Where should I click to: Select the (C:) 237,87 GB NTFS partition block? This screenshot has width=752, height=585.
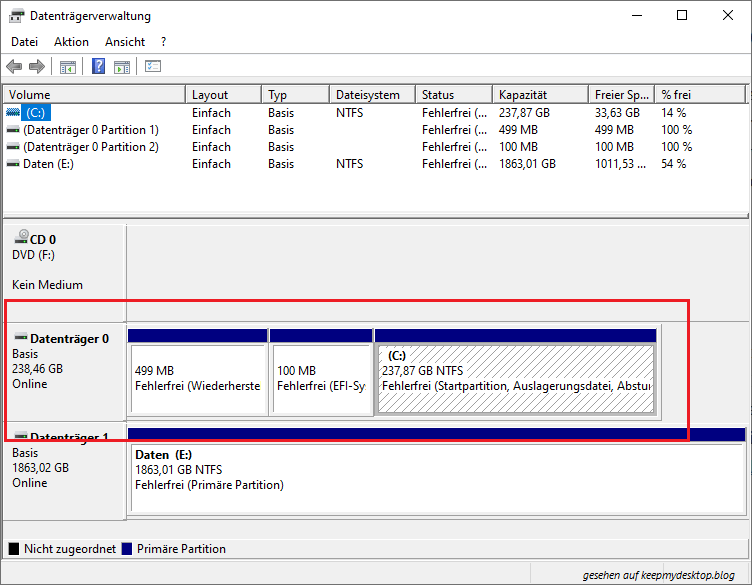coord(515,378)
